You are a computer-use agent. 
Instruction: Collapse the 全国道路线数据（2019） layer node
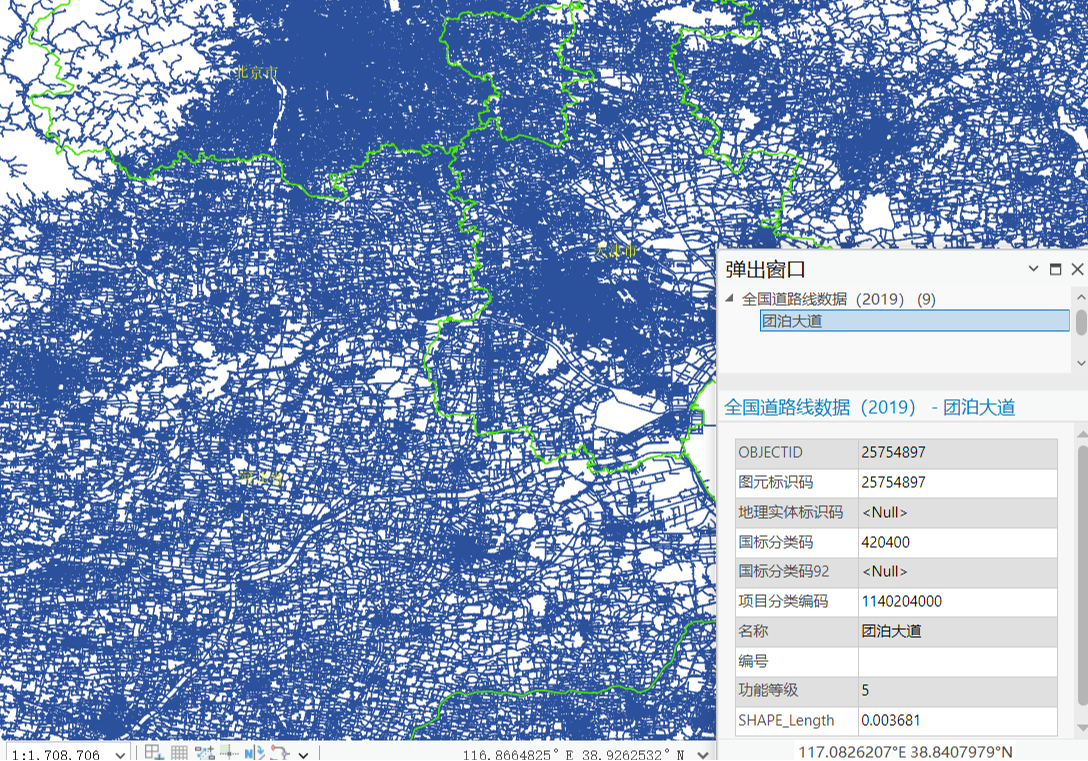(x=729, y=298)
